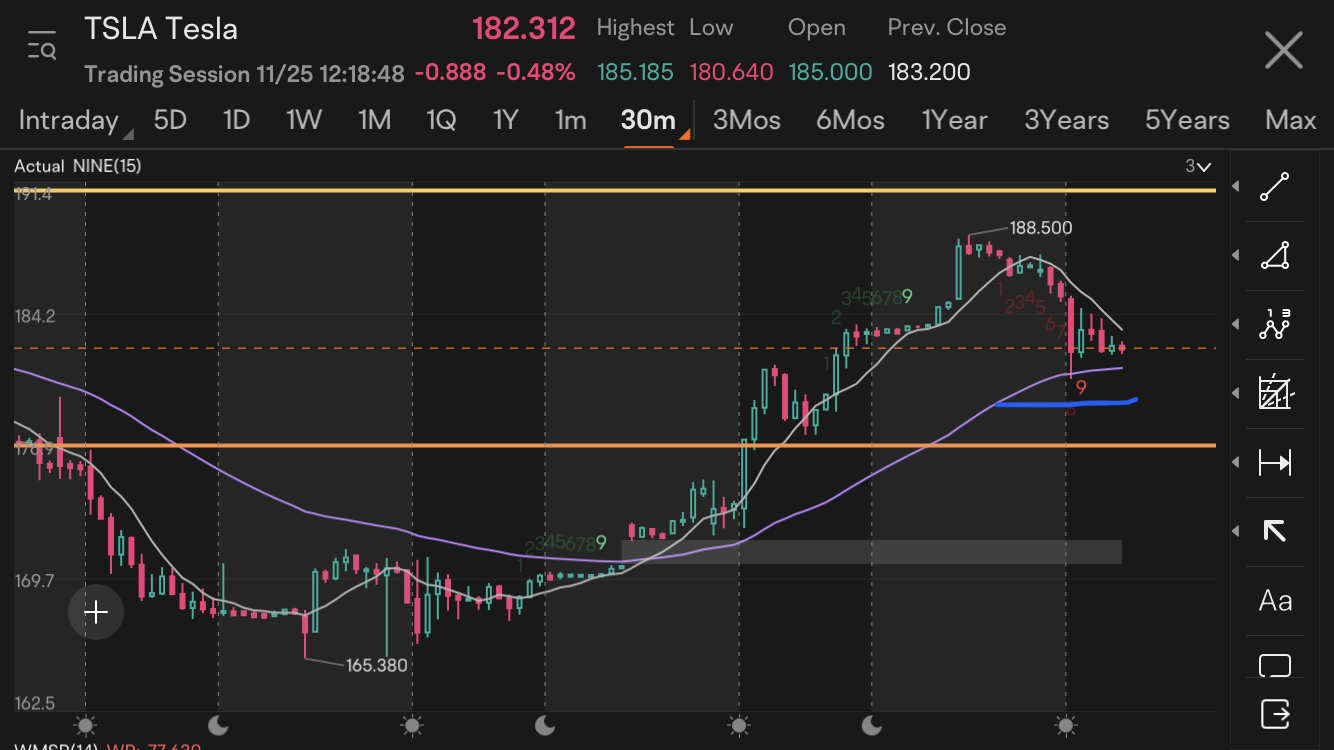Select the triangle shape drawing tool

pyautogui.click(x=1275, y=256)
